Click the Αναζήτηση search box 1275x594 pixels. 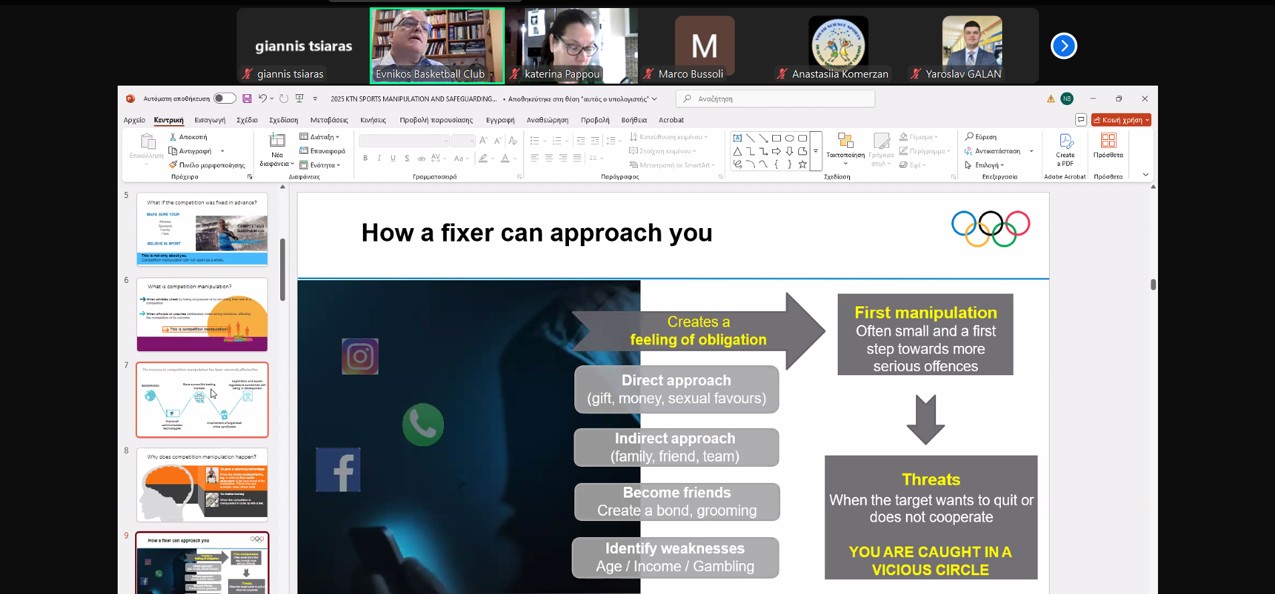[x=775, y=99]
